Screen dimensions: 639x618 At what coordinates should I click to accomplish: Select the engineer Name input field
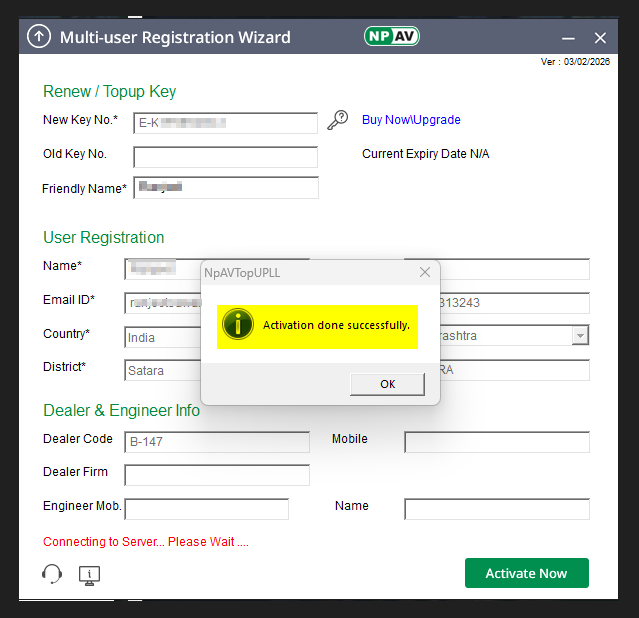496,509
